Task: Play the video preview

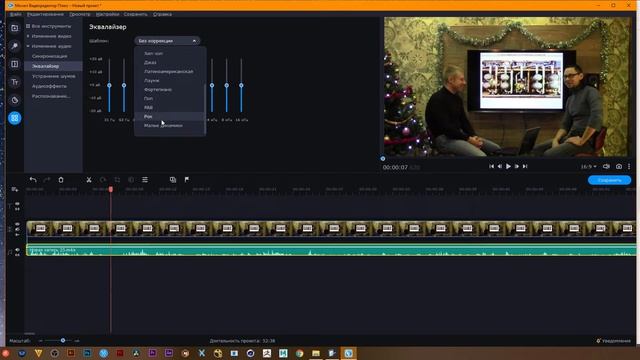Action: 508,166
